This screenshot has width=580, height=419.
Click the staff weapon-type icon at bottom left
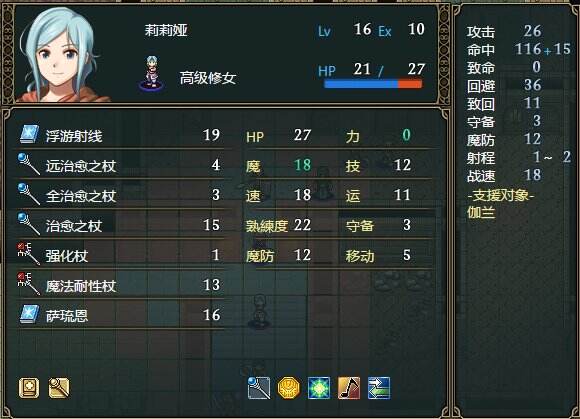59,388
